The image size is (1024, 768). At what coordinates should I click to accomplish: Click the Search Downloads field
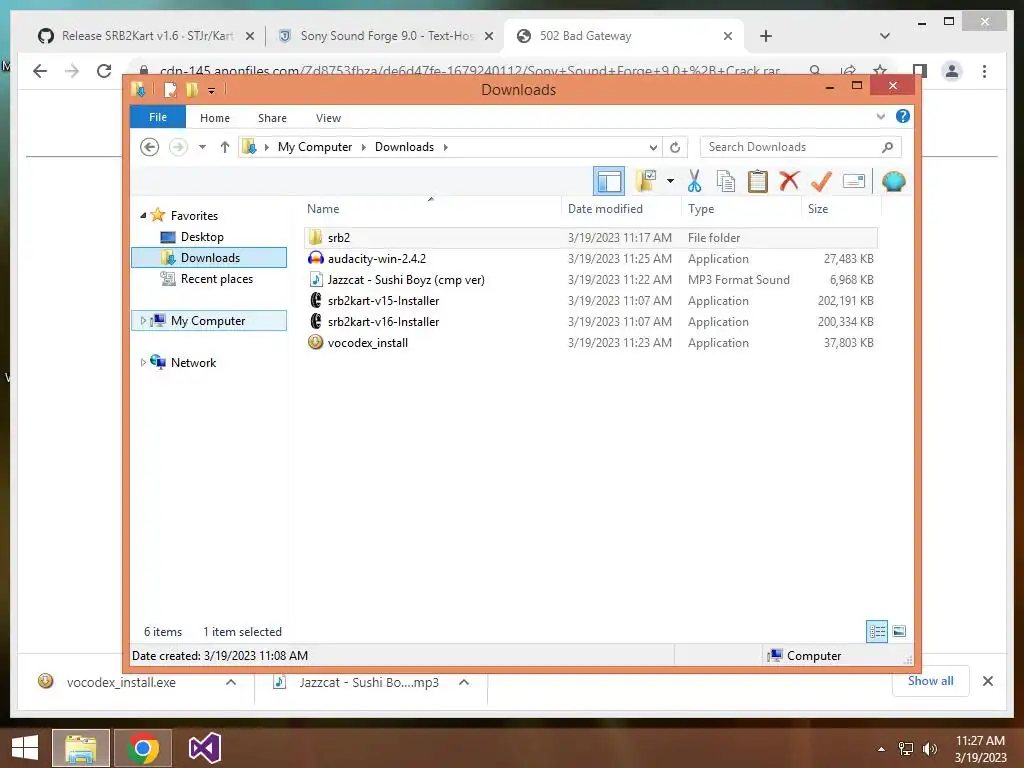(801, 147)
